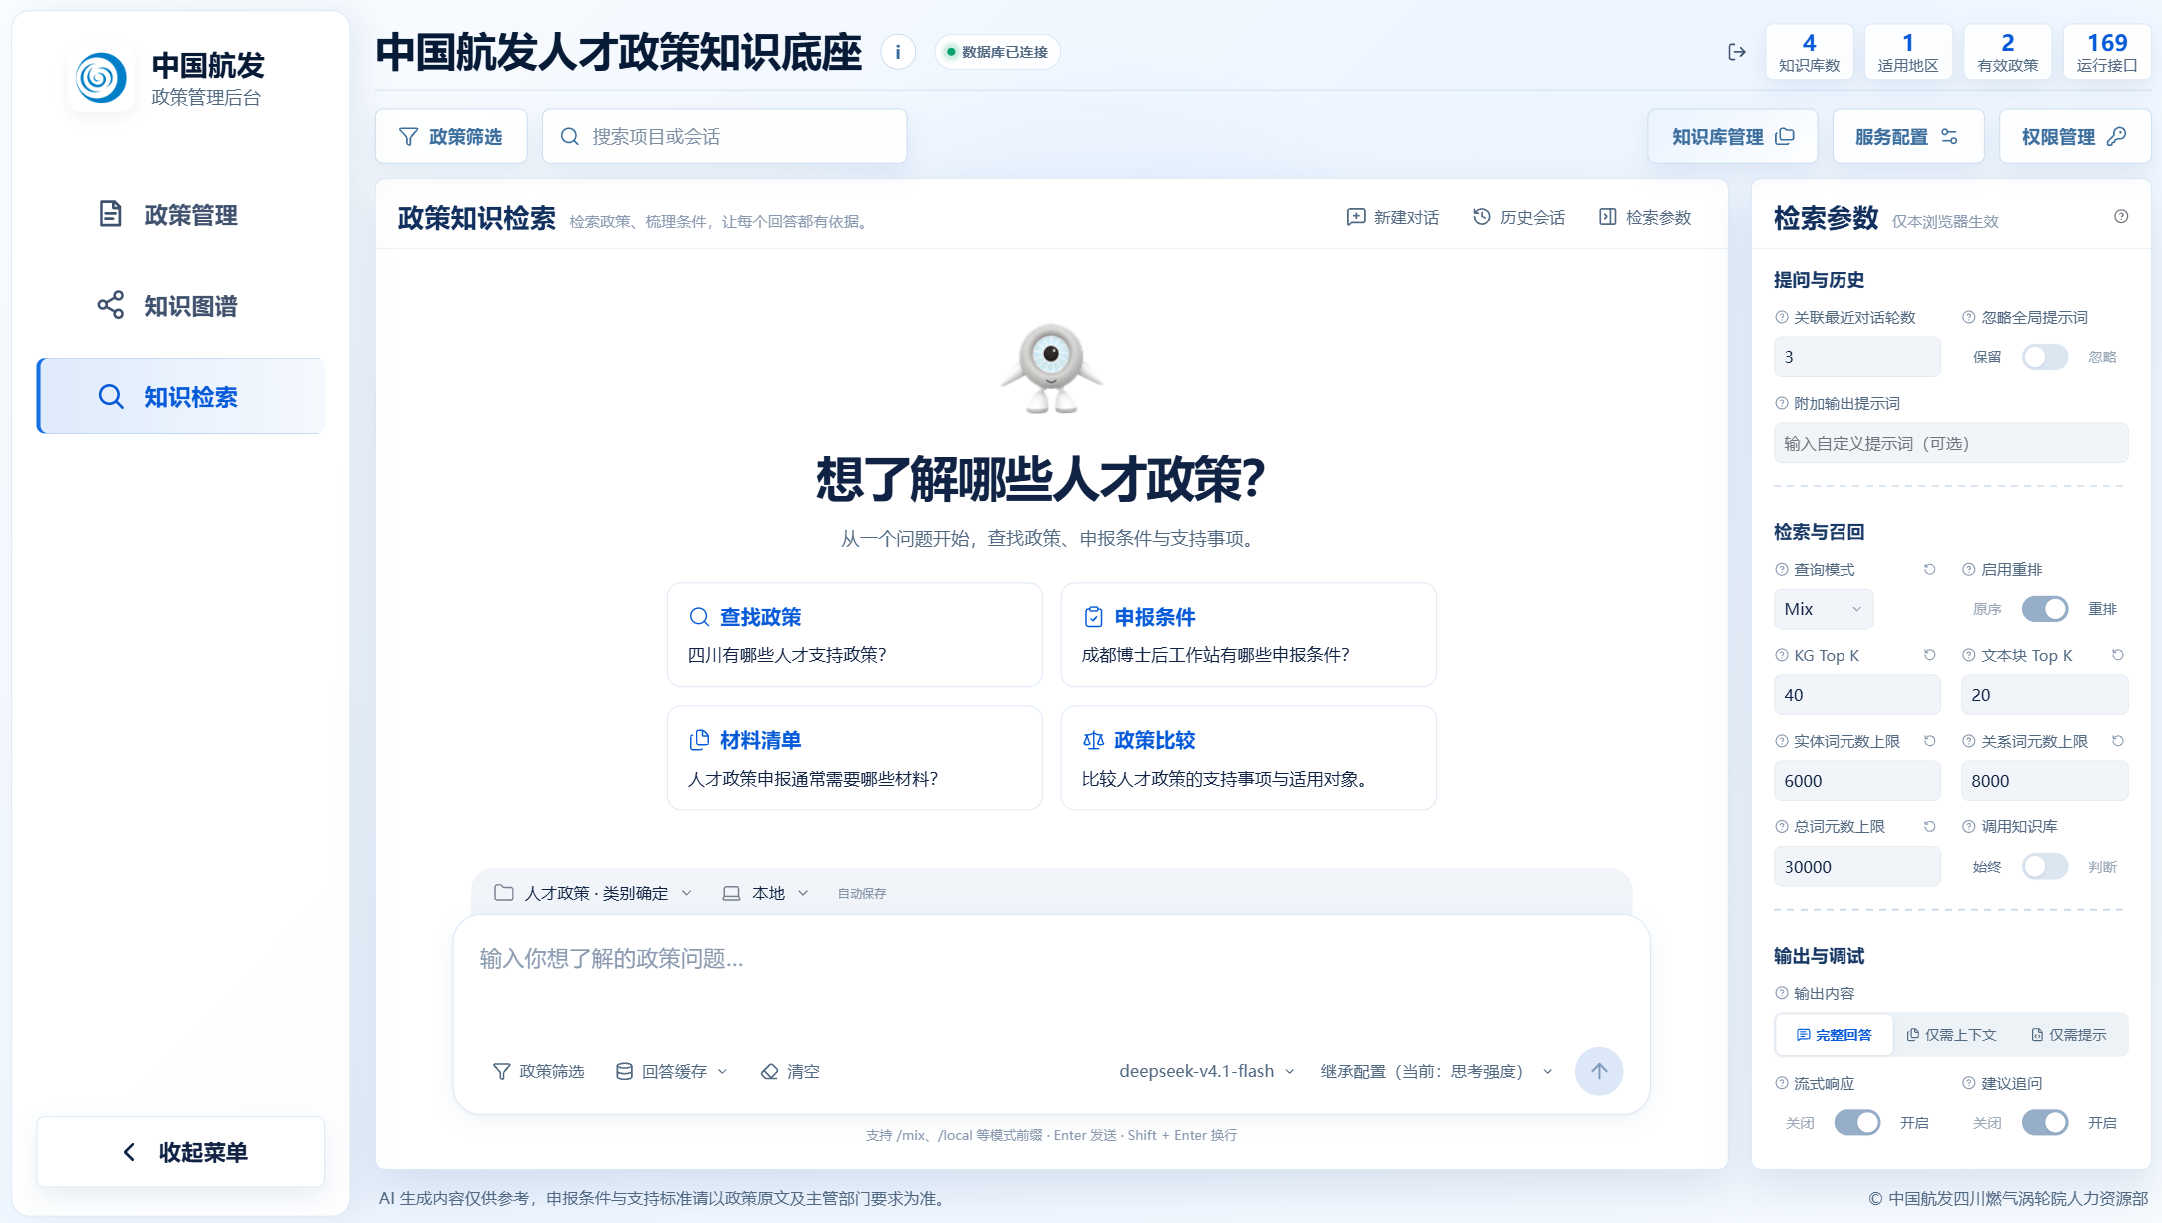Viewport: 2162px width, 1223px height.
Task: Reset the 总词元数上限 value
Action: pyautogui.click(x=1929, y=826)
